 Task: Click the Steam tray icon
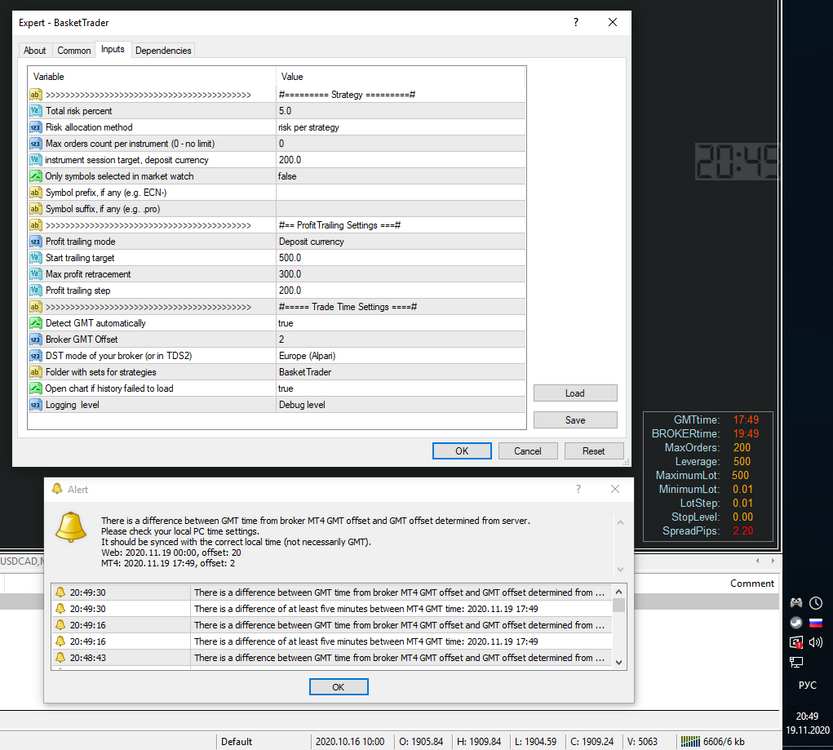tap(796, 623)
